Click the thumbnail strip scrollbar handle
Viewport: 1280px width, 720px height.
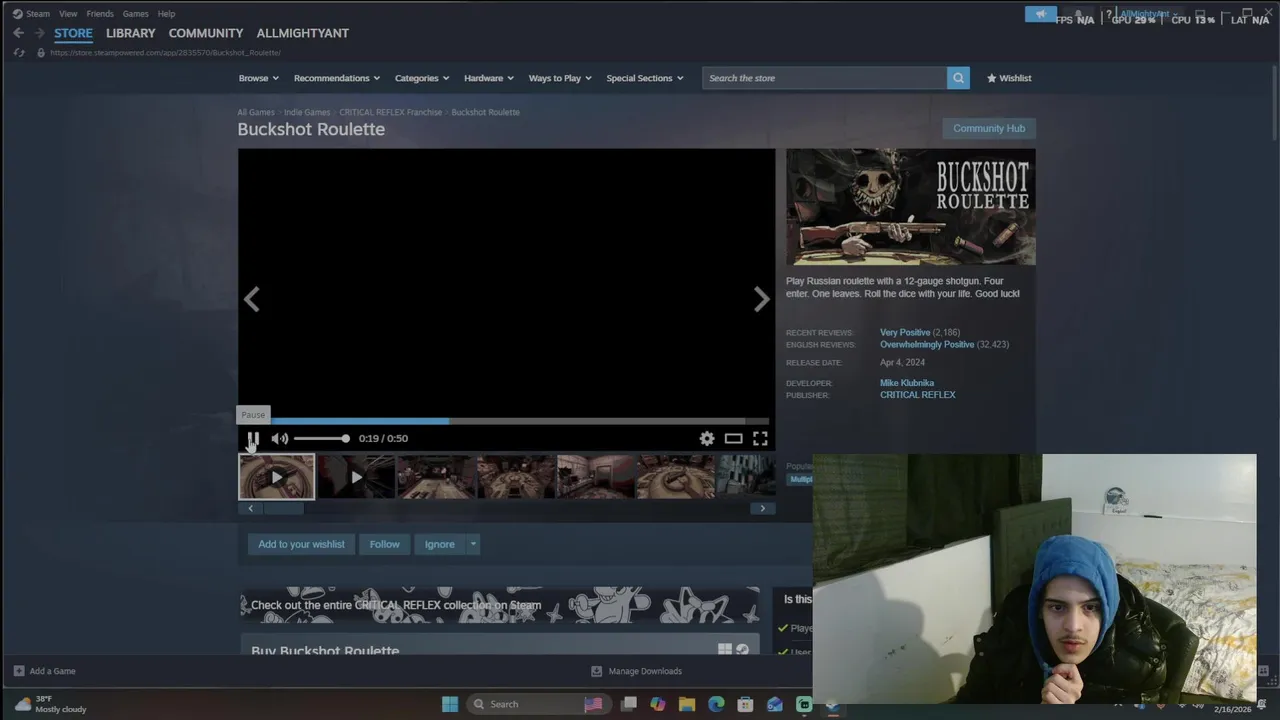point(283,508)
